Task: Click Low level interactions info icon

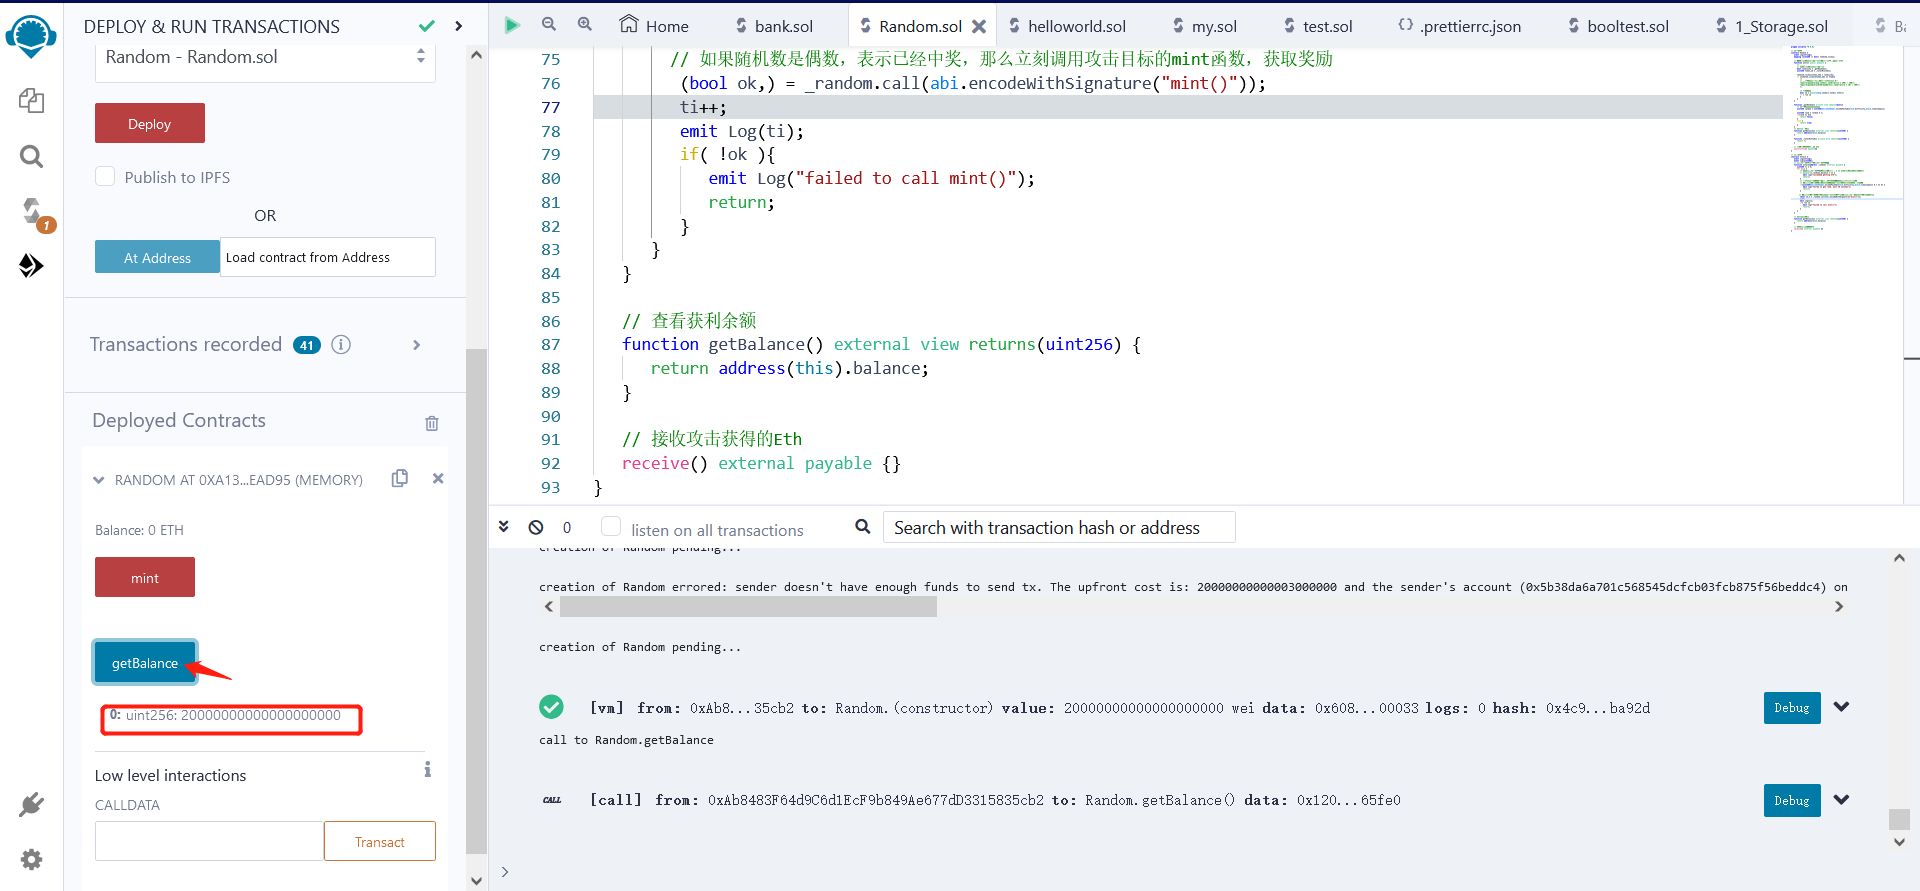Action: pos(427,769)
